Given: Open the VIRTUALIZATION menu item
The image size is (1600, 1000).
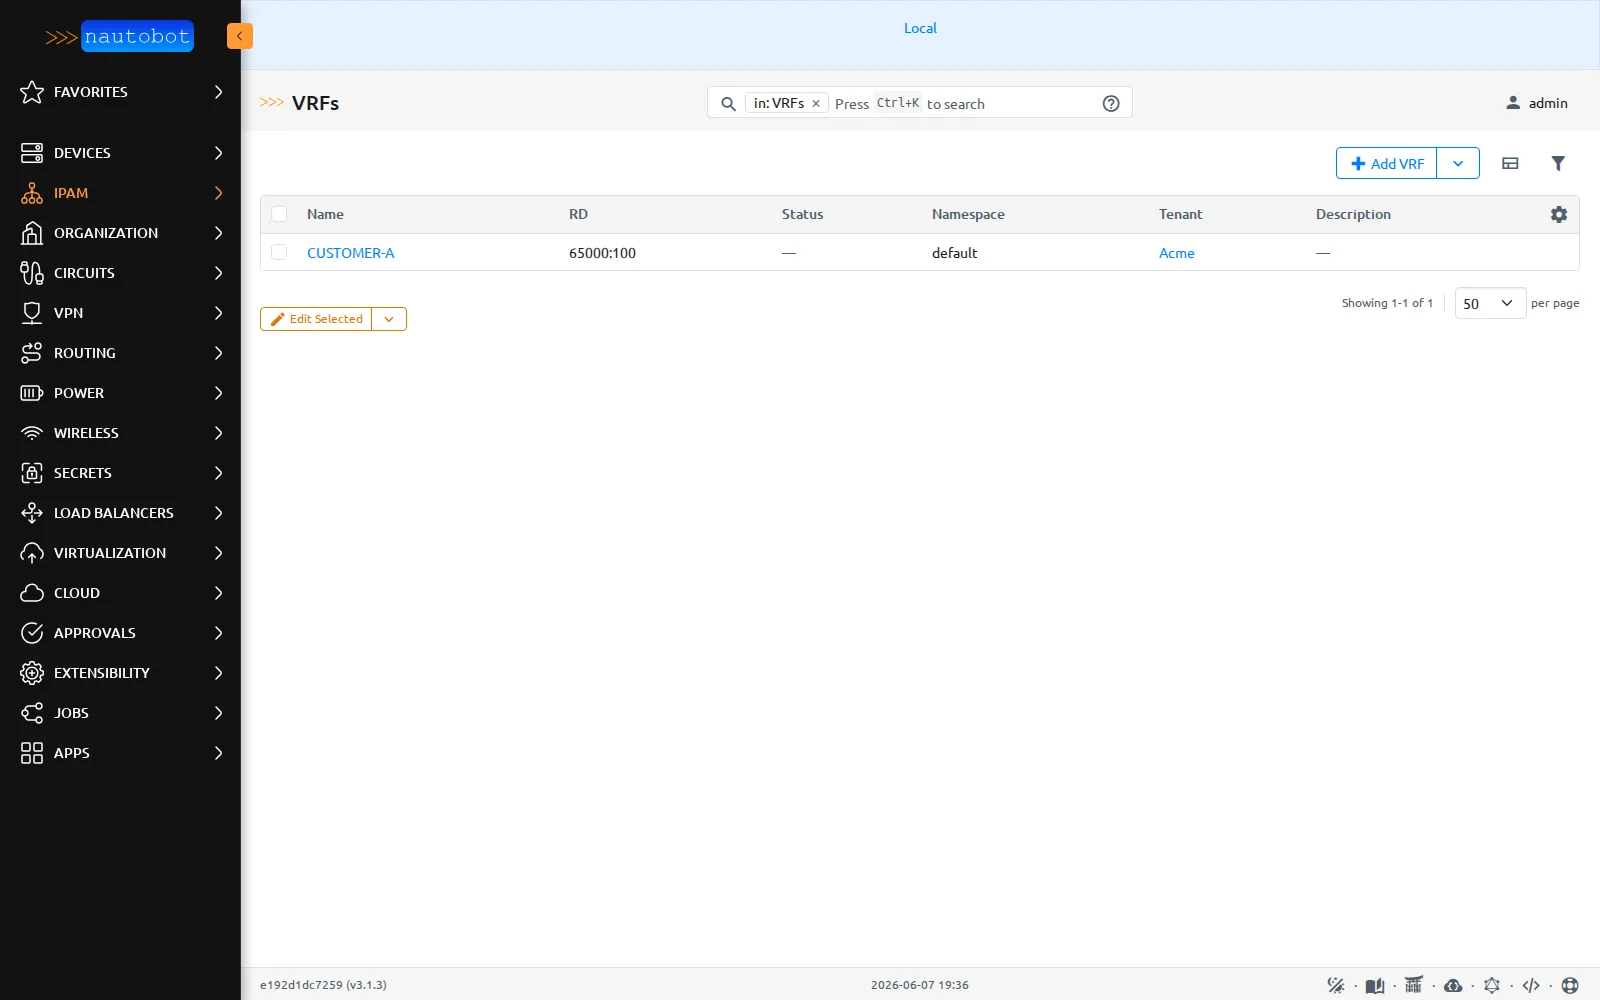Looking at the screenshot, I should pyautogui.click(x=120, y=553).
